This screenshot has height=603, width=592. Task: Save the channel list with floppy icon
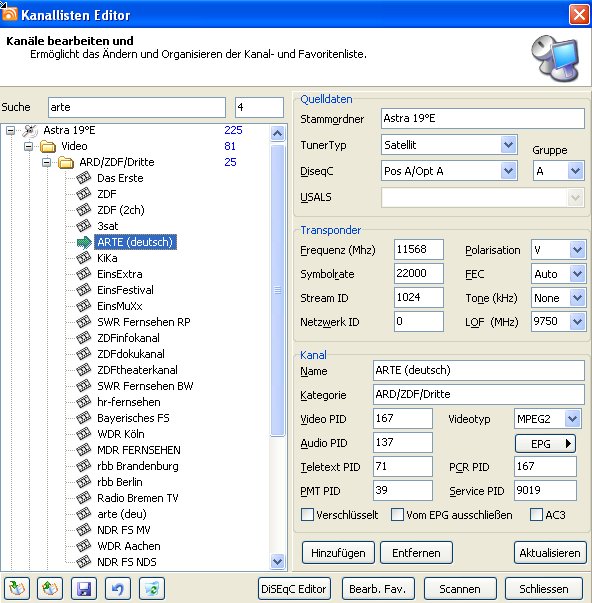pyautogui.click(x=84, y=588)
